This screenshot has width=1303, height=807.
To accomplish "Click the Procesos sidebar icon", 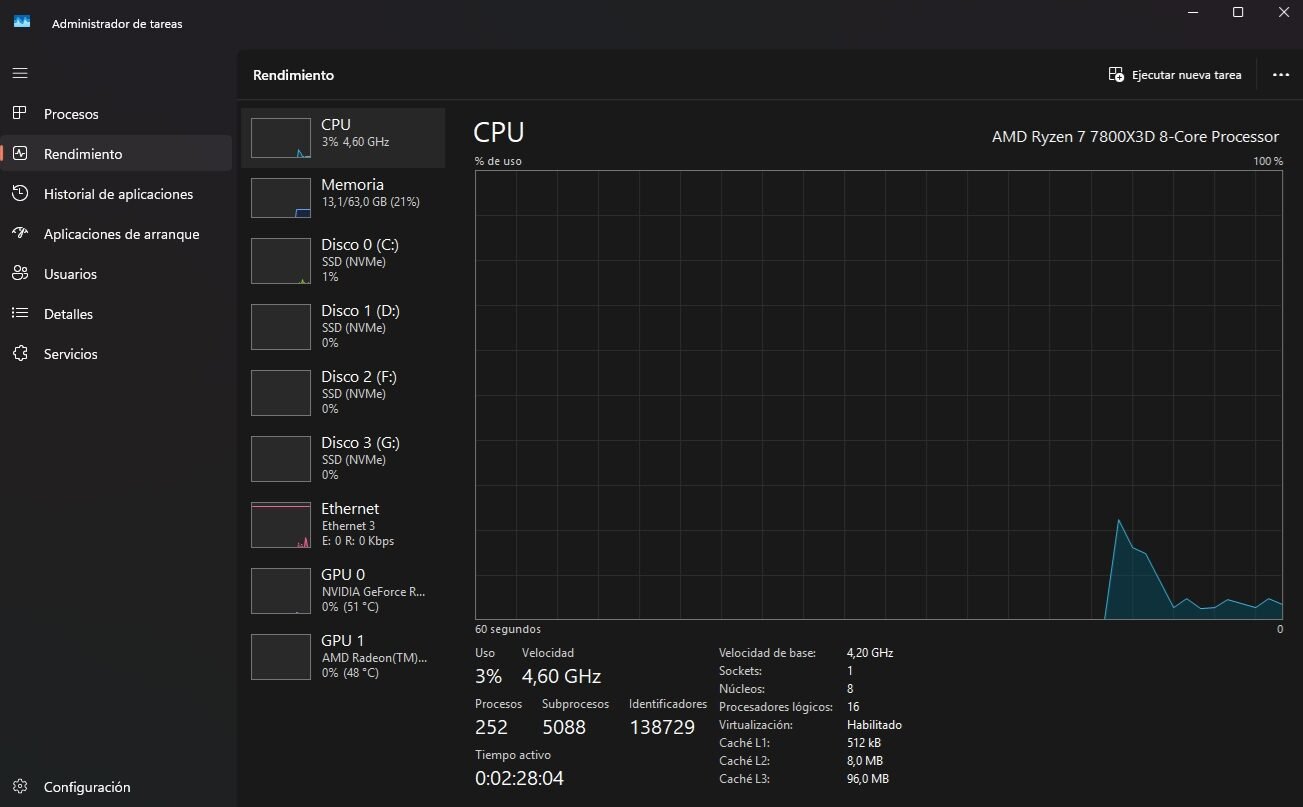I will 20,113.
